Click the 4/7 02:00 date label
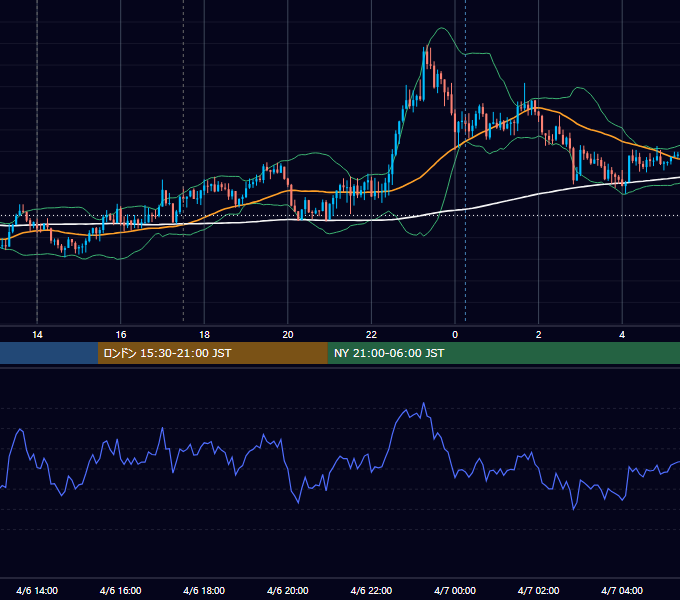The width and height of the screenshot is (680, 600). 538,590
